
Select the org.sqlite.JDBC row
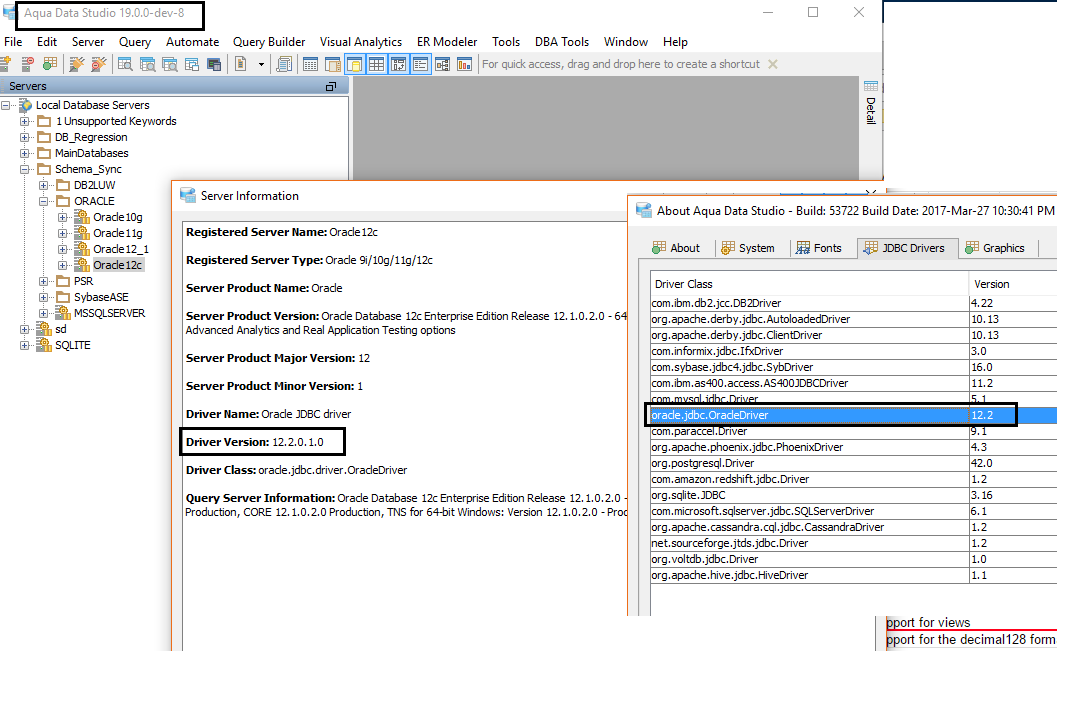click(853, 495)
